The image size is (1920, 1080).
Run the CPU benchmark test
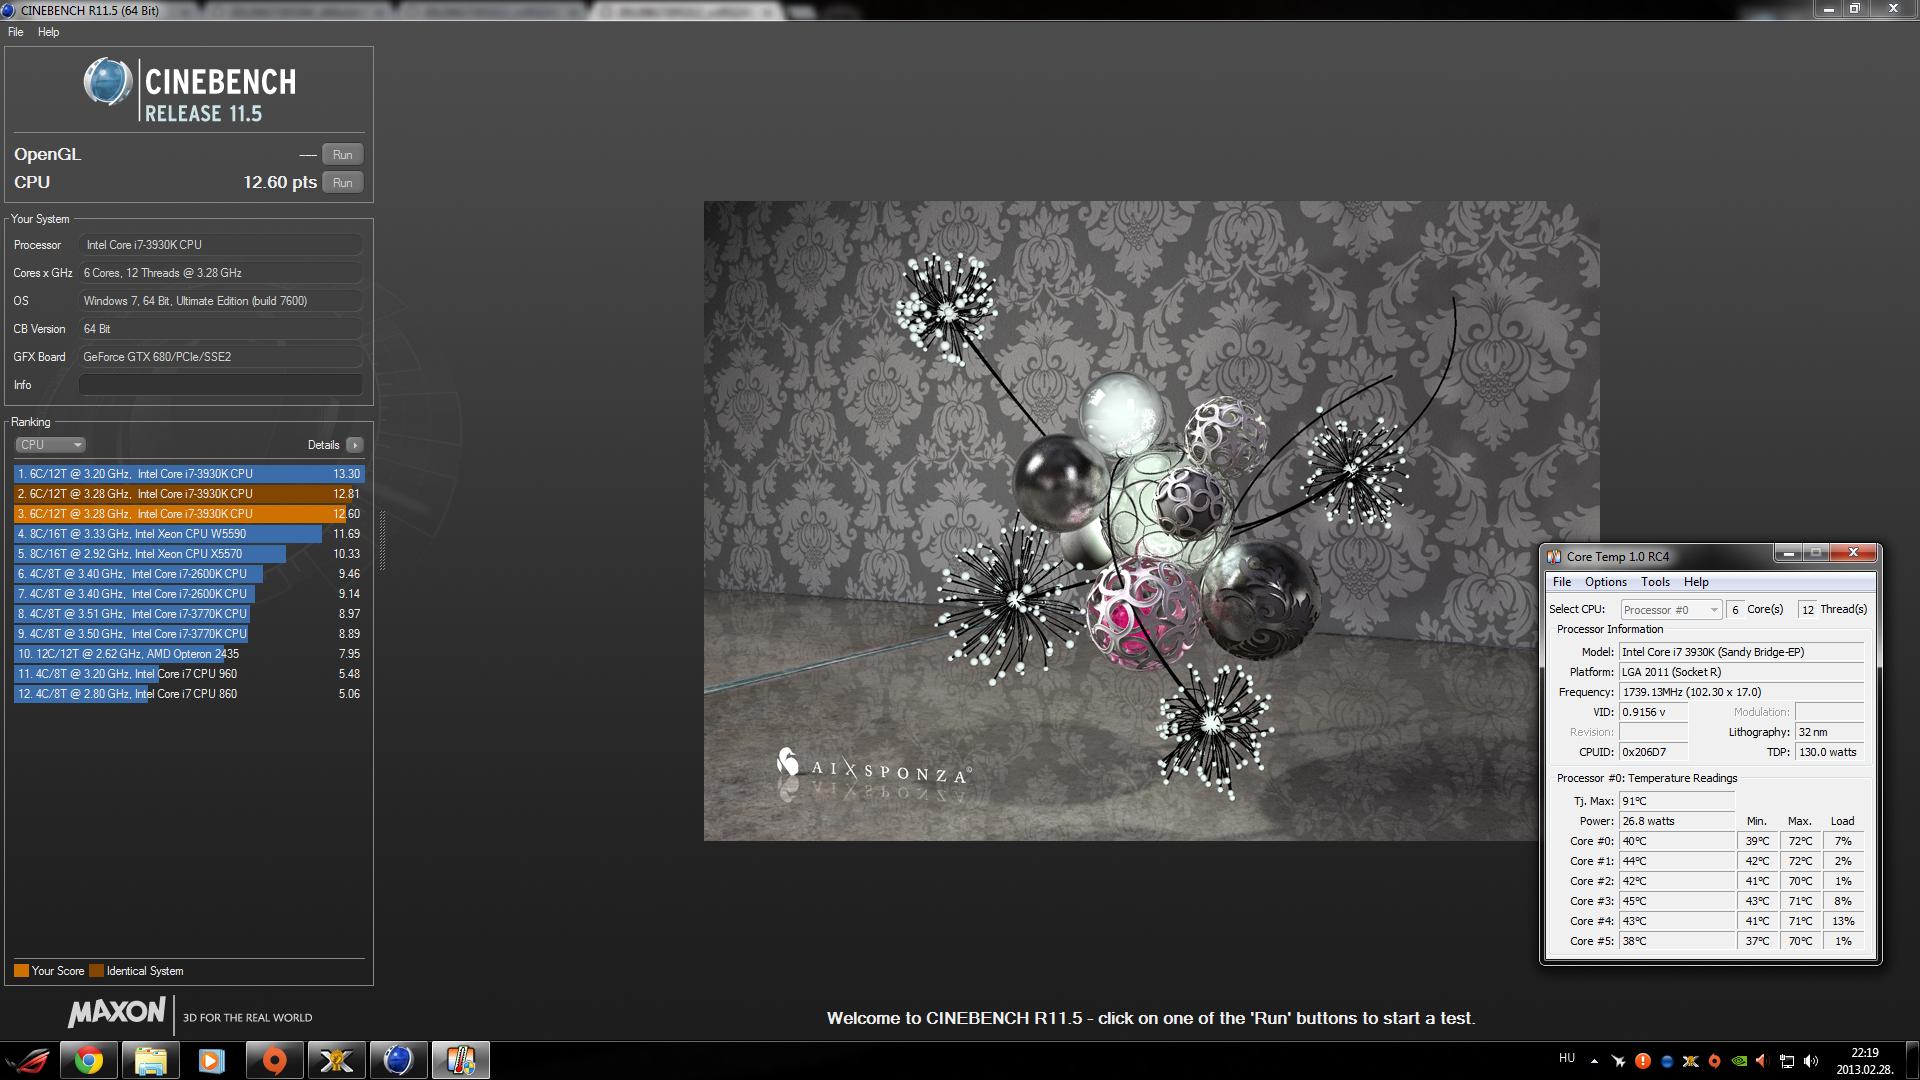tap(342, 182)
